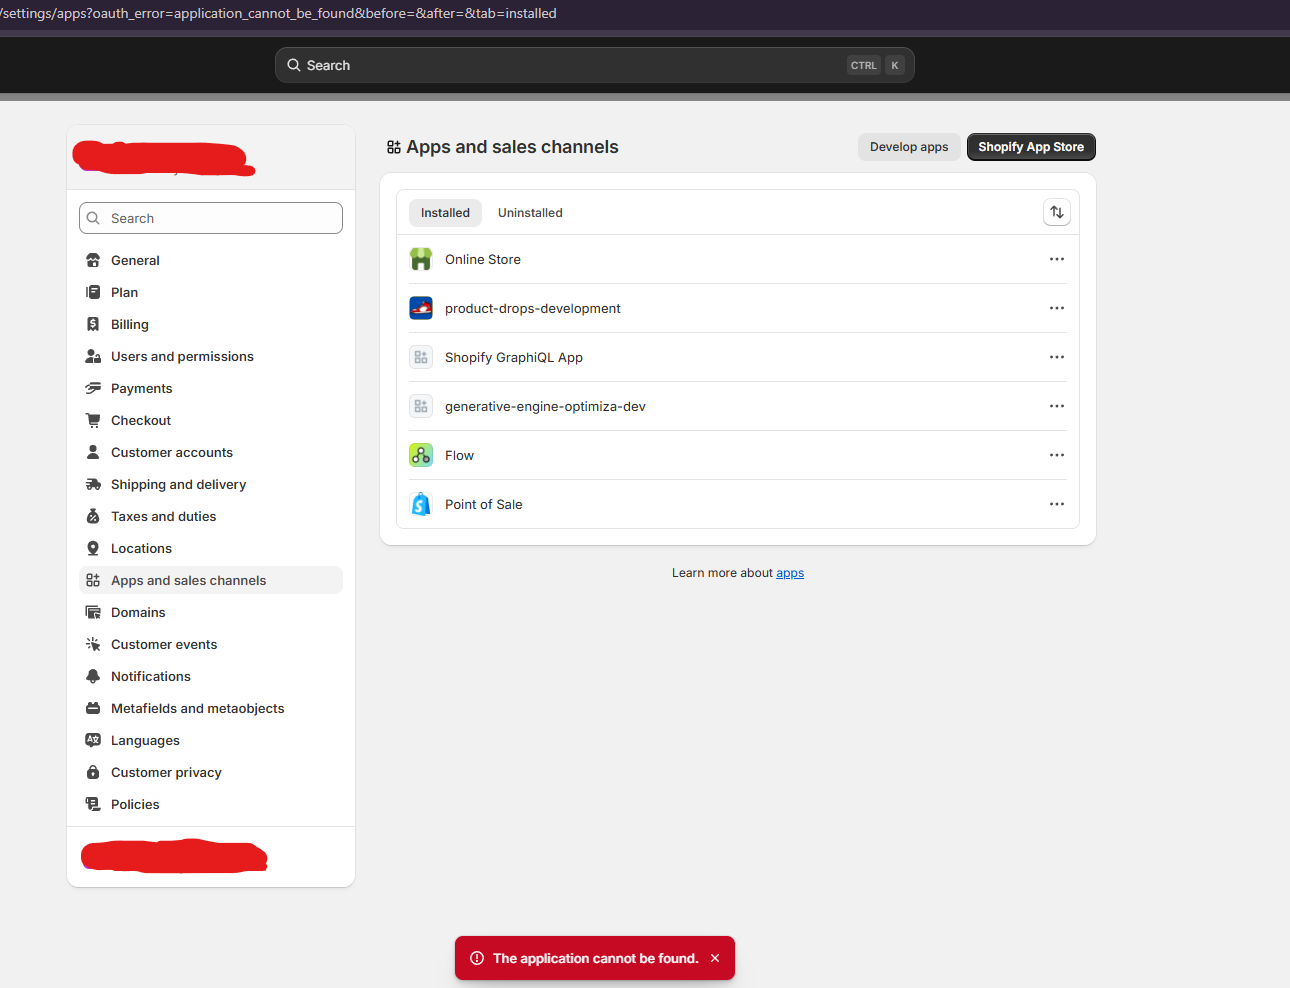Open more actions for Shopify GraphiQL App
Image resolution: width=1290 pixels, height=988 pixels.
[x=1057, y=357]
